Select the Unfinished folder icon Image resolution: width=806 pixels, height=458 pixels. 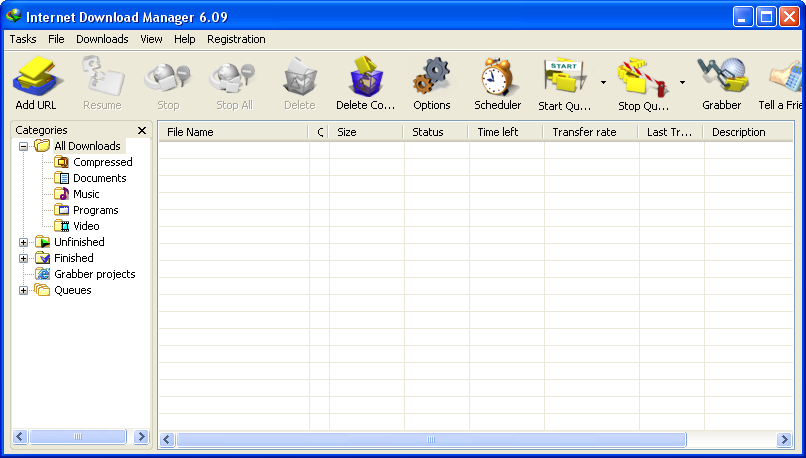pyautogui.click(x=42, y=242)
